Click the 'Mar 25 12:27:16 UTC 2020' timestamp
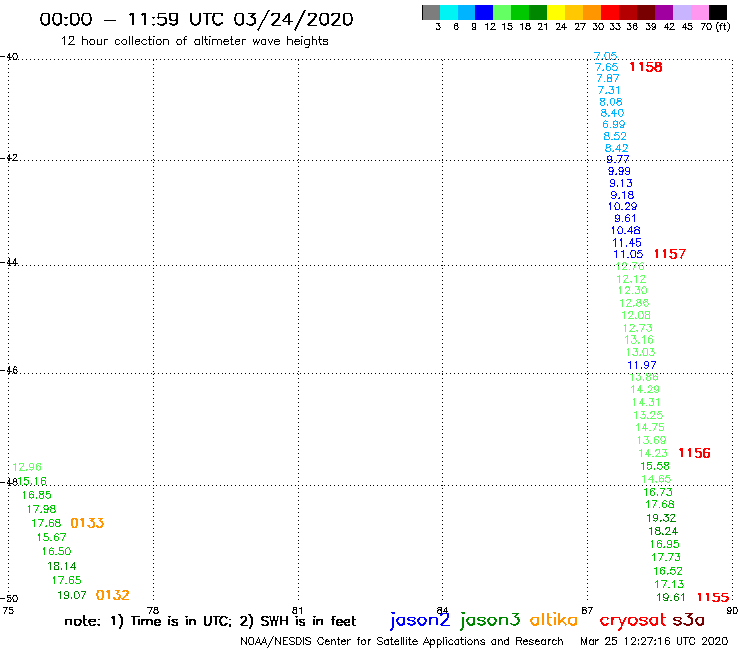 pos(654,641)
